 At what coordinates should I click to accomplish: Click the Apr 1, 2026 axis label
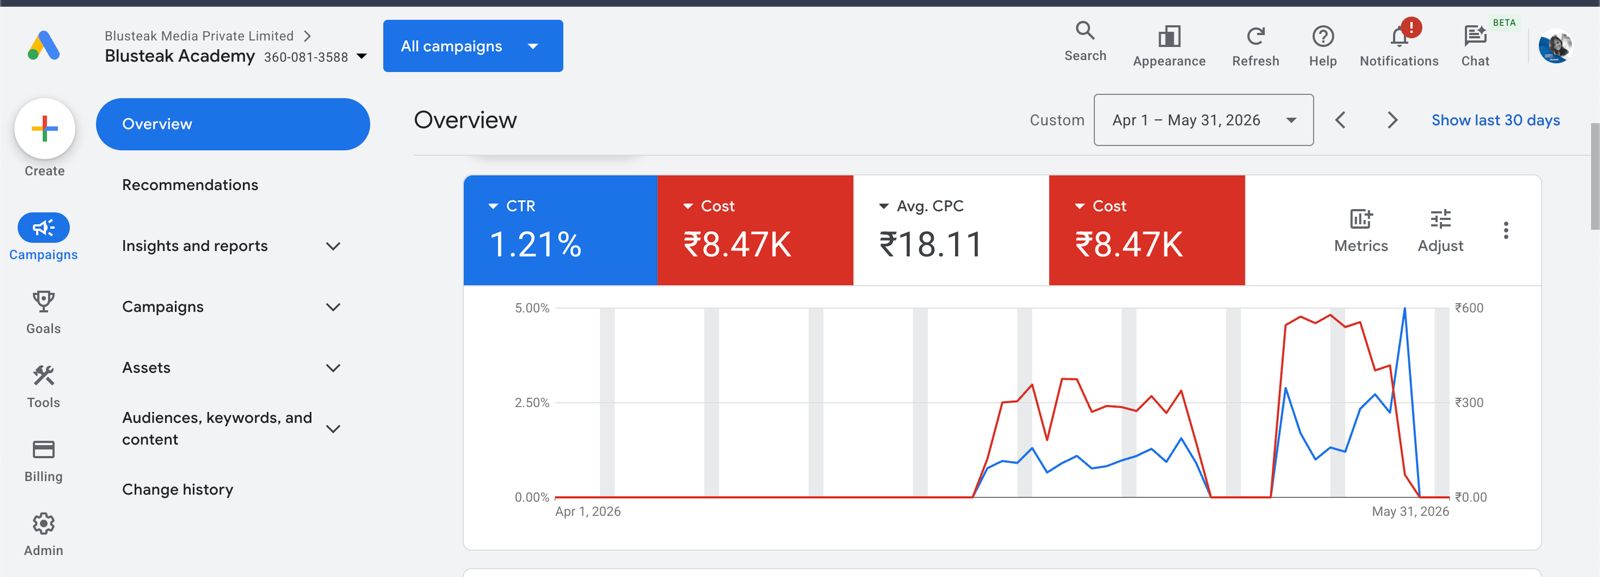tap(588, 511)
